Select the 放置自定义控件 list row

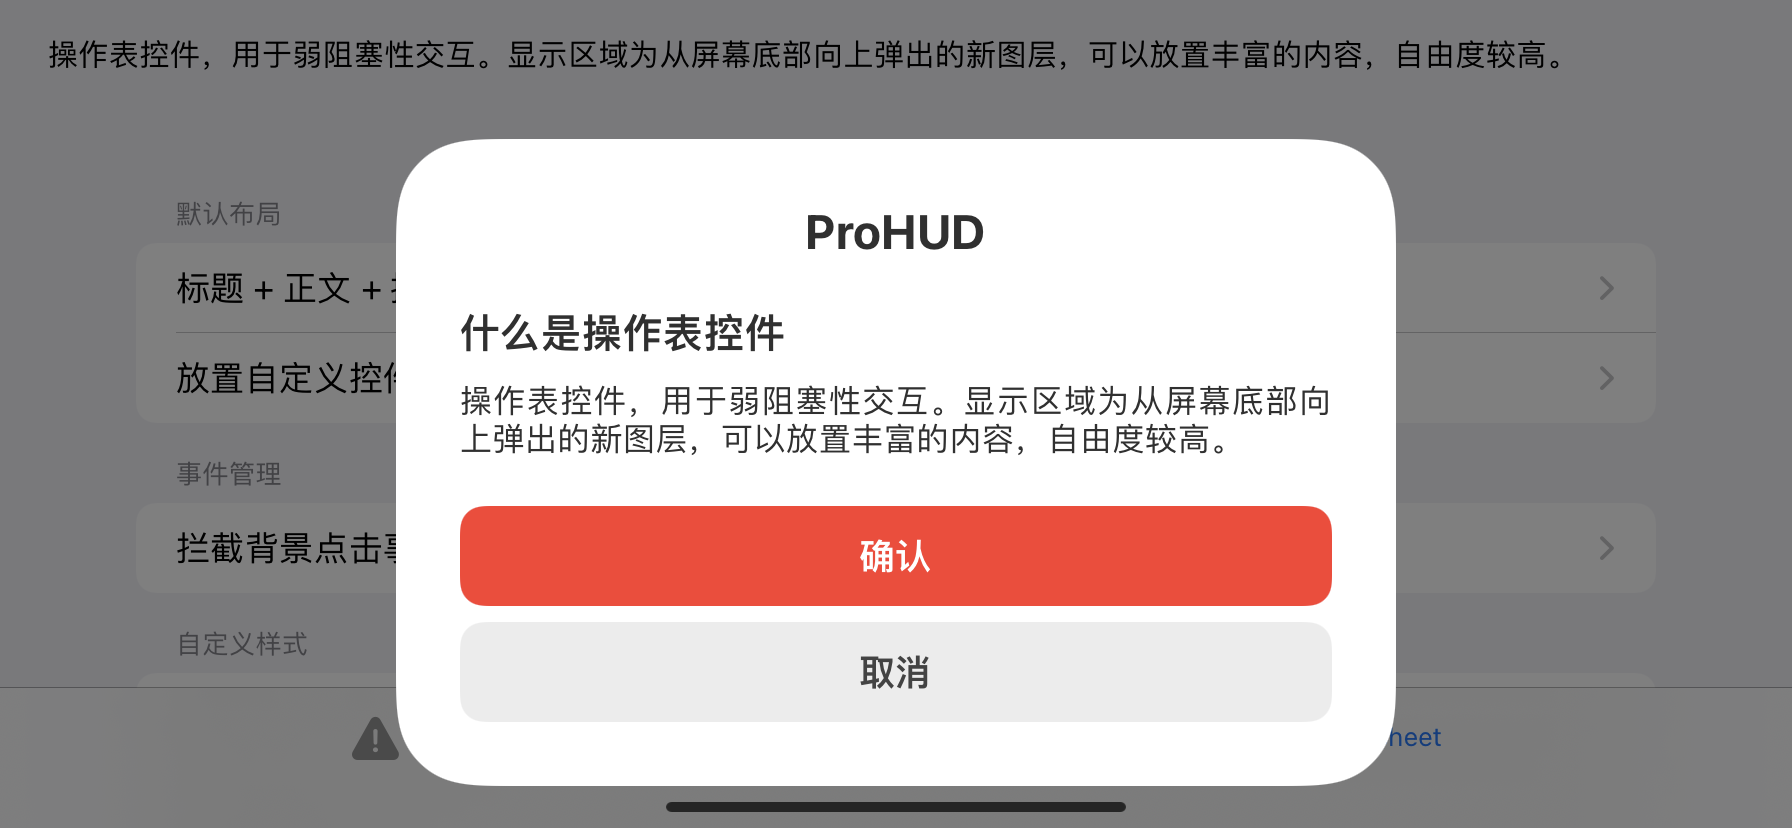click(x=895, y=378)
